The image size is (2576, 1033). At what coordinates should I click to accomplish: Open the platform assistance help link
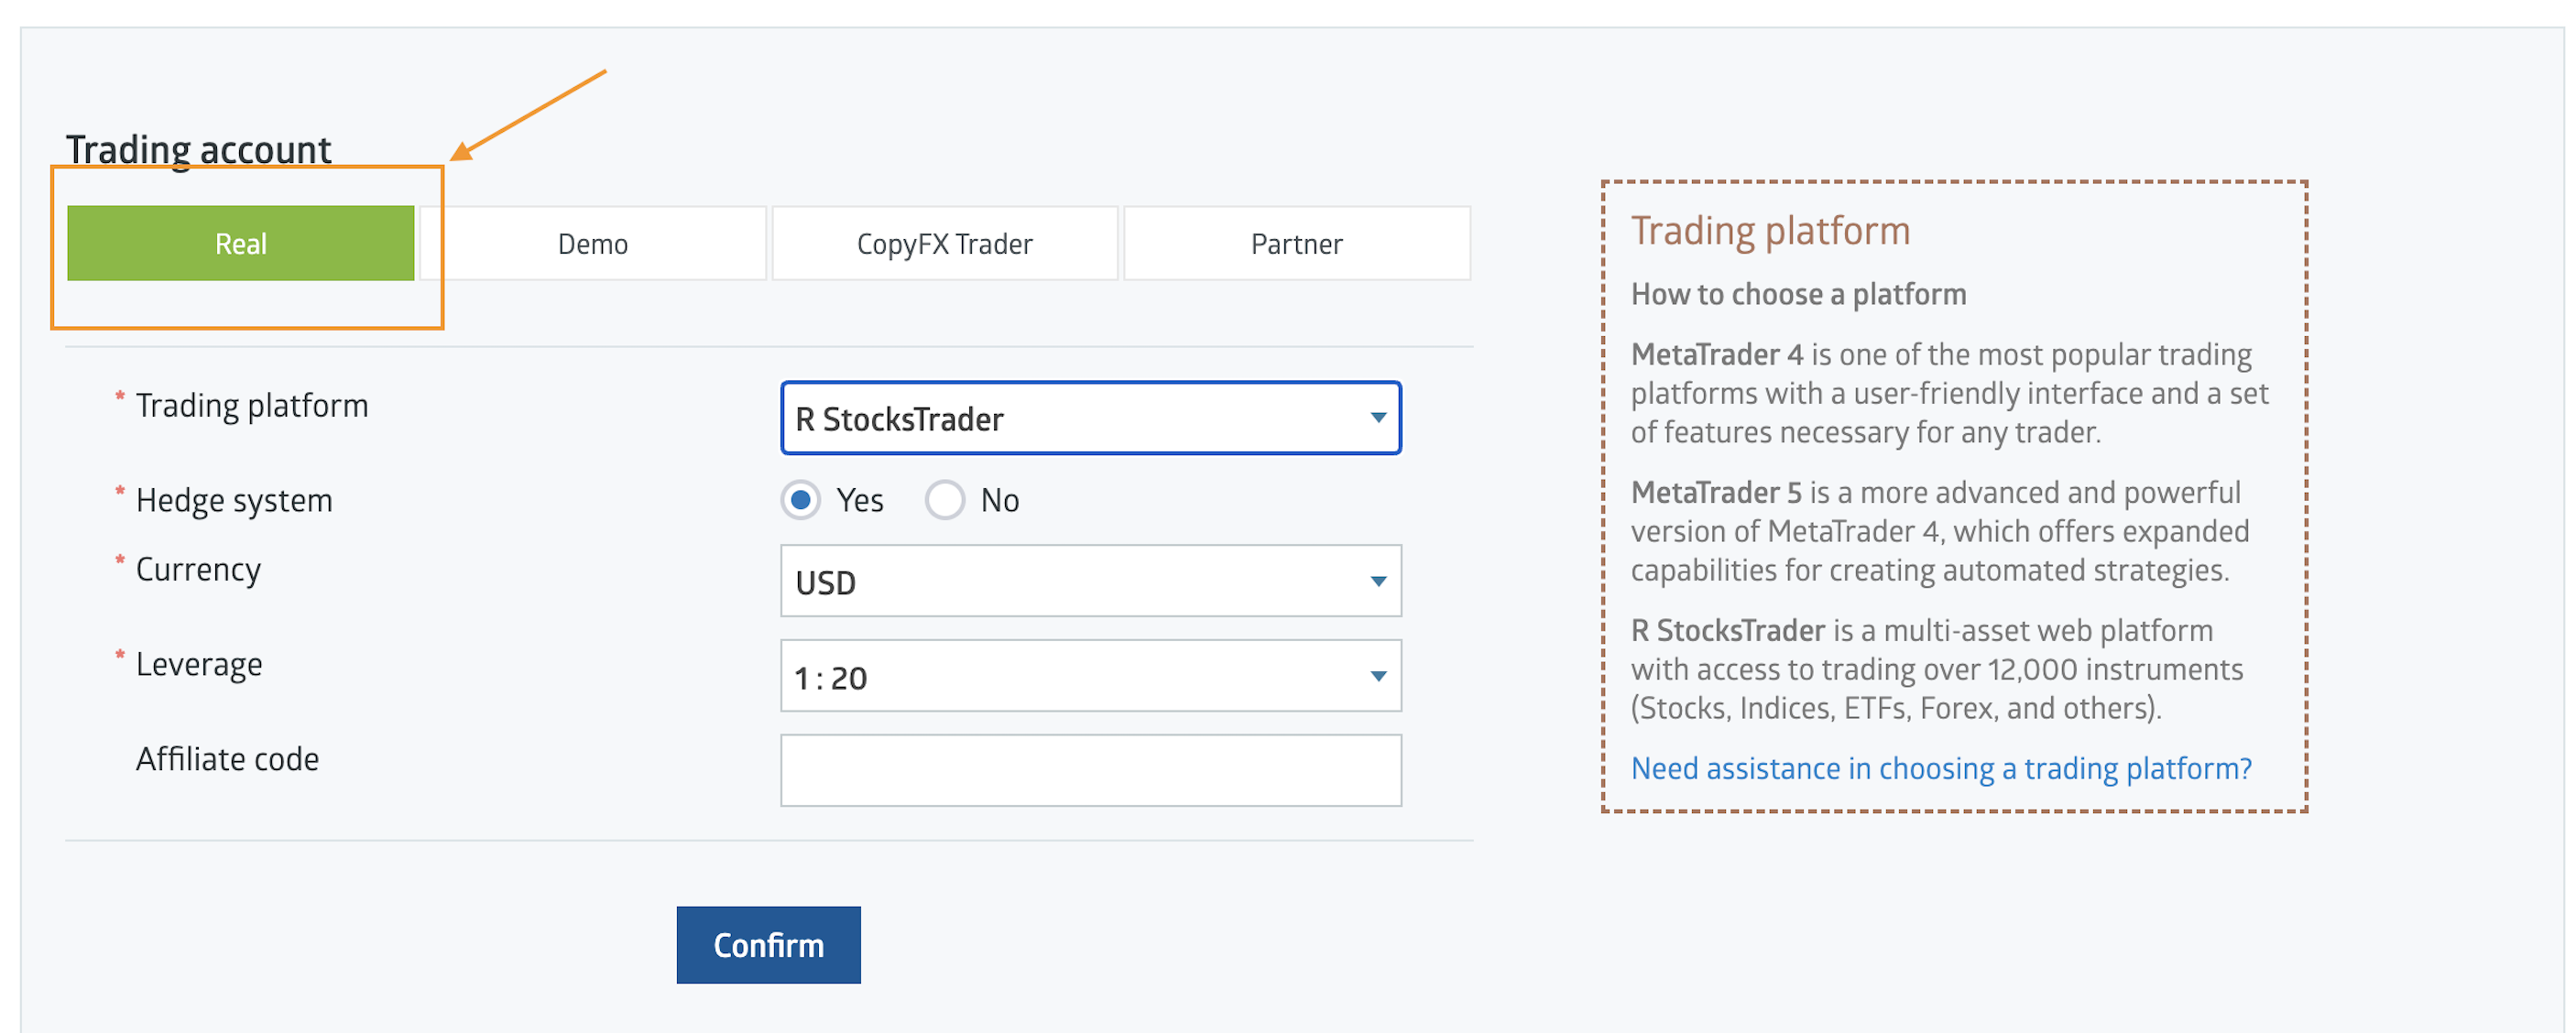coord(1940,768)
